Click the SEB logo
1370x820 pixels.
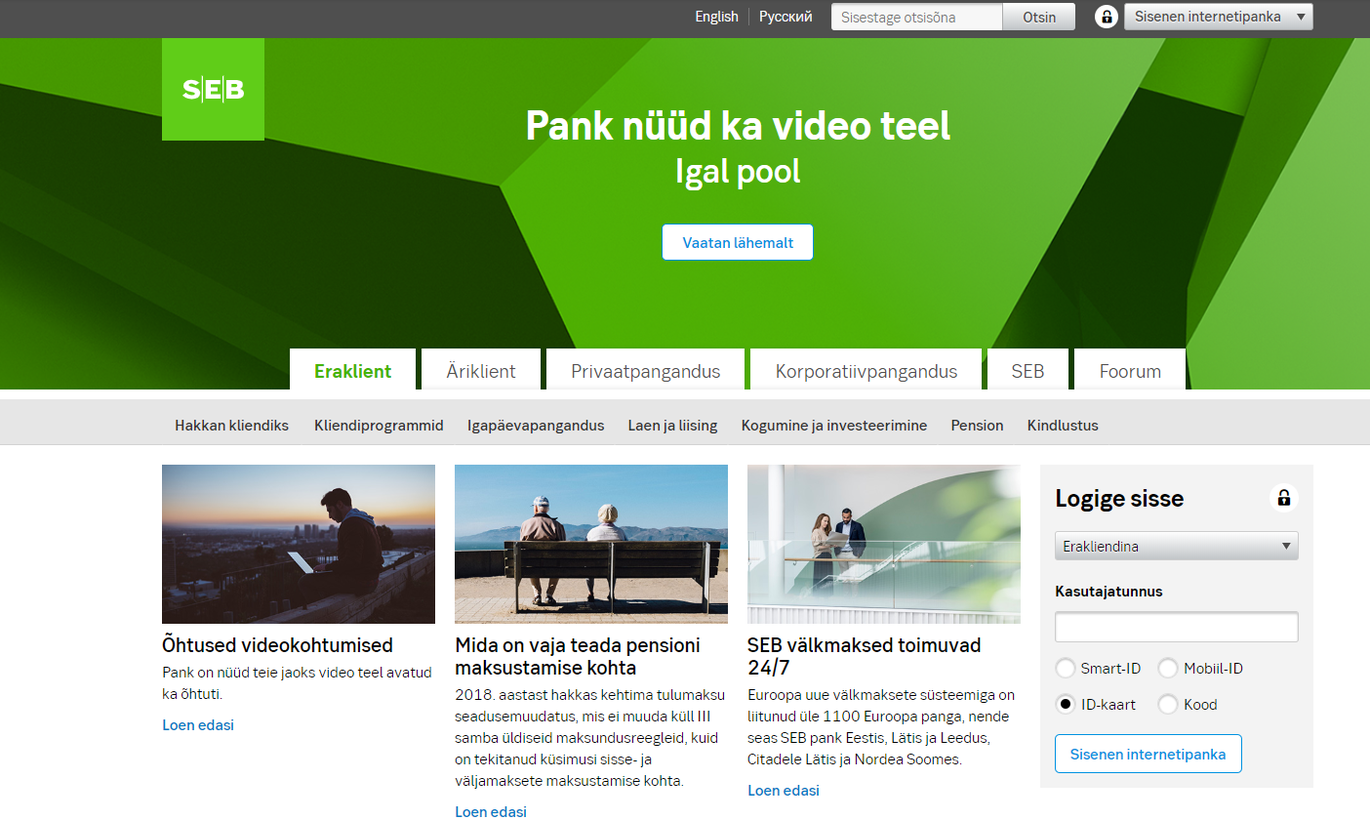(213, 89)
